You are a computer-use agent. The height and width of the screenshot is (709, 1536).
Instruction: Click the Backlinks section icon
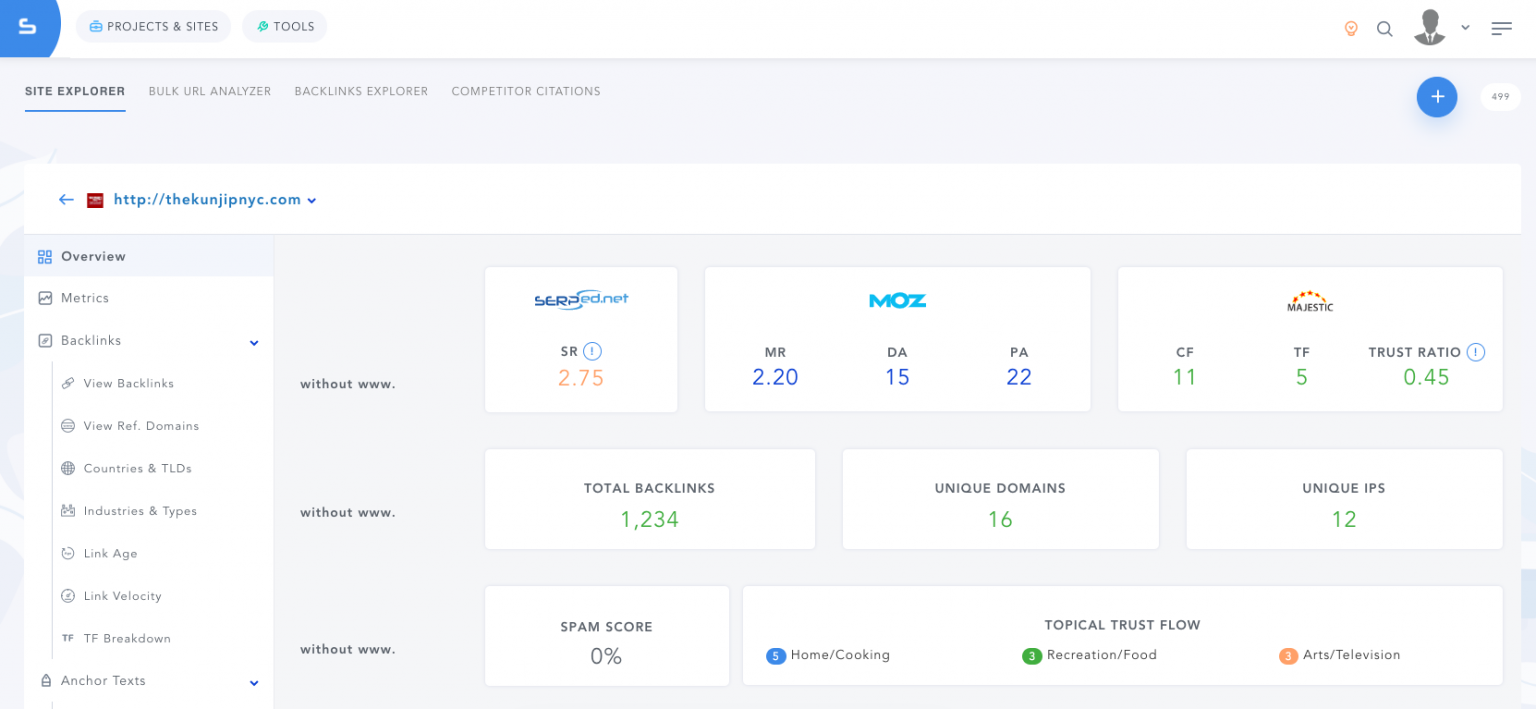point(45,341)
